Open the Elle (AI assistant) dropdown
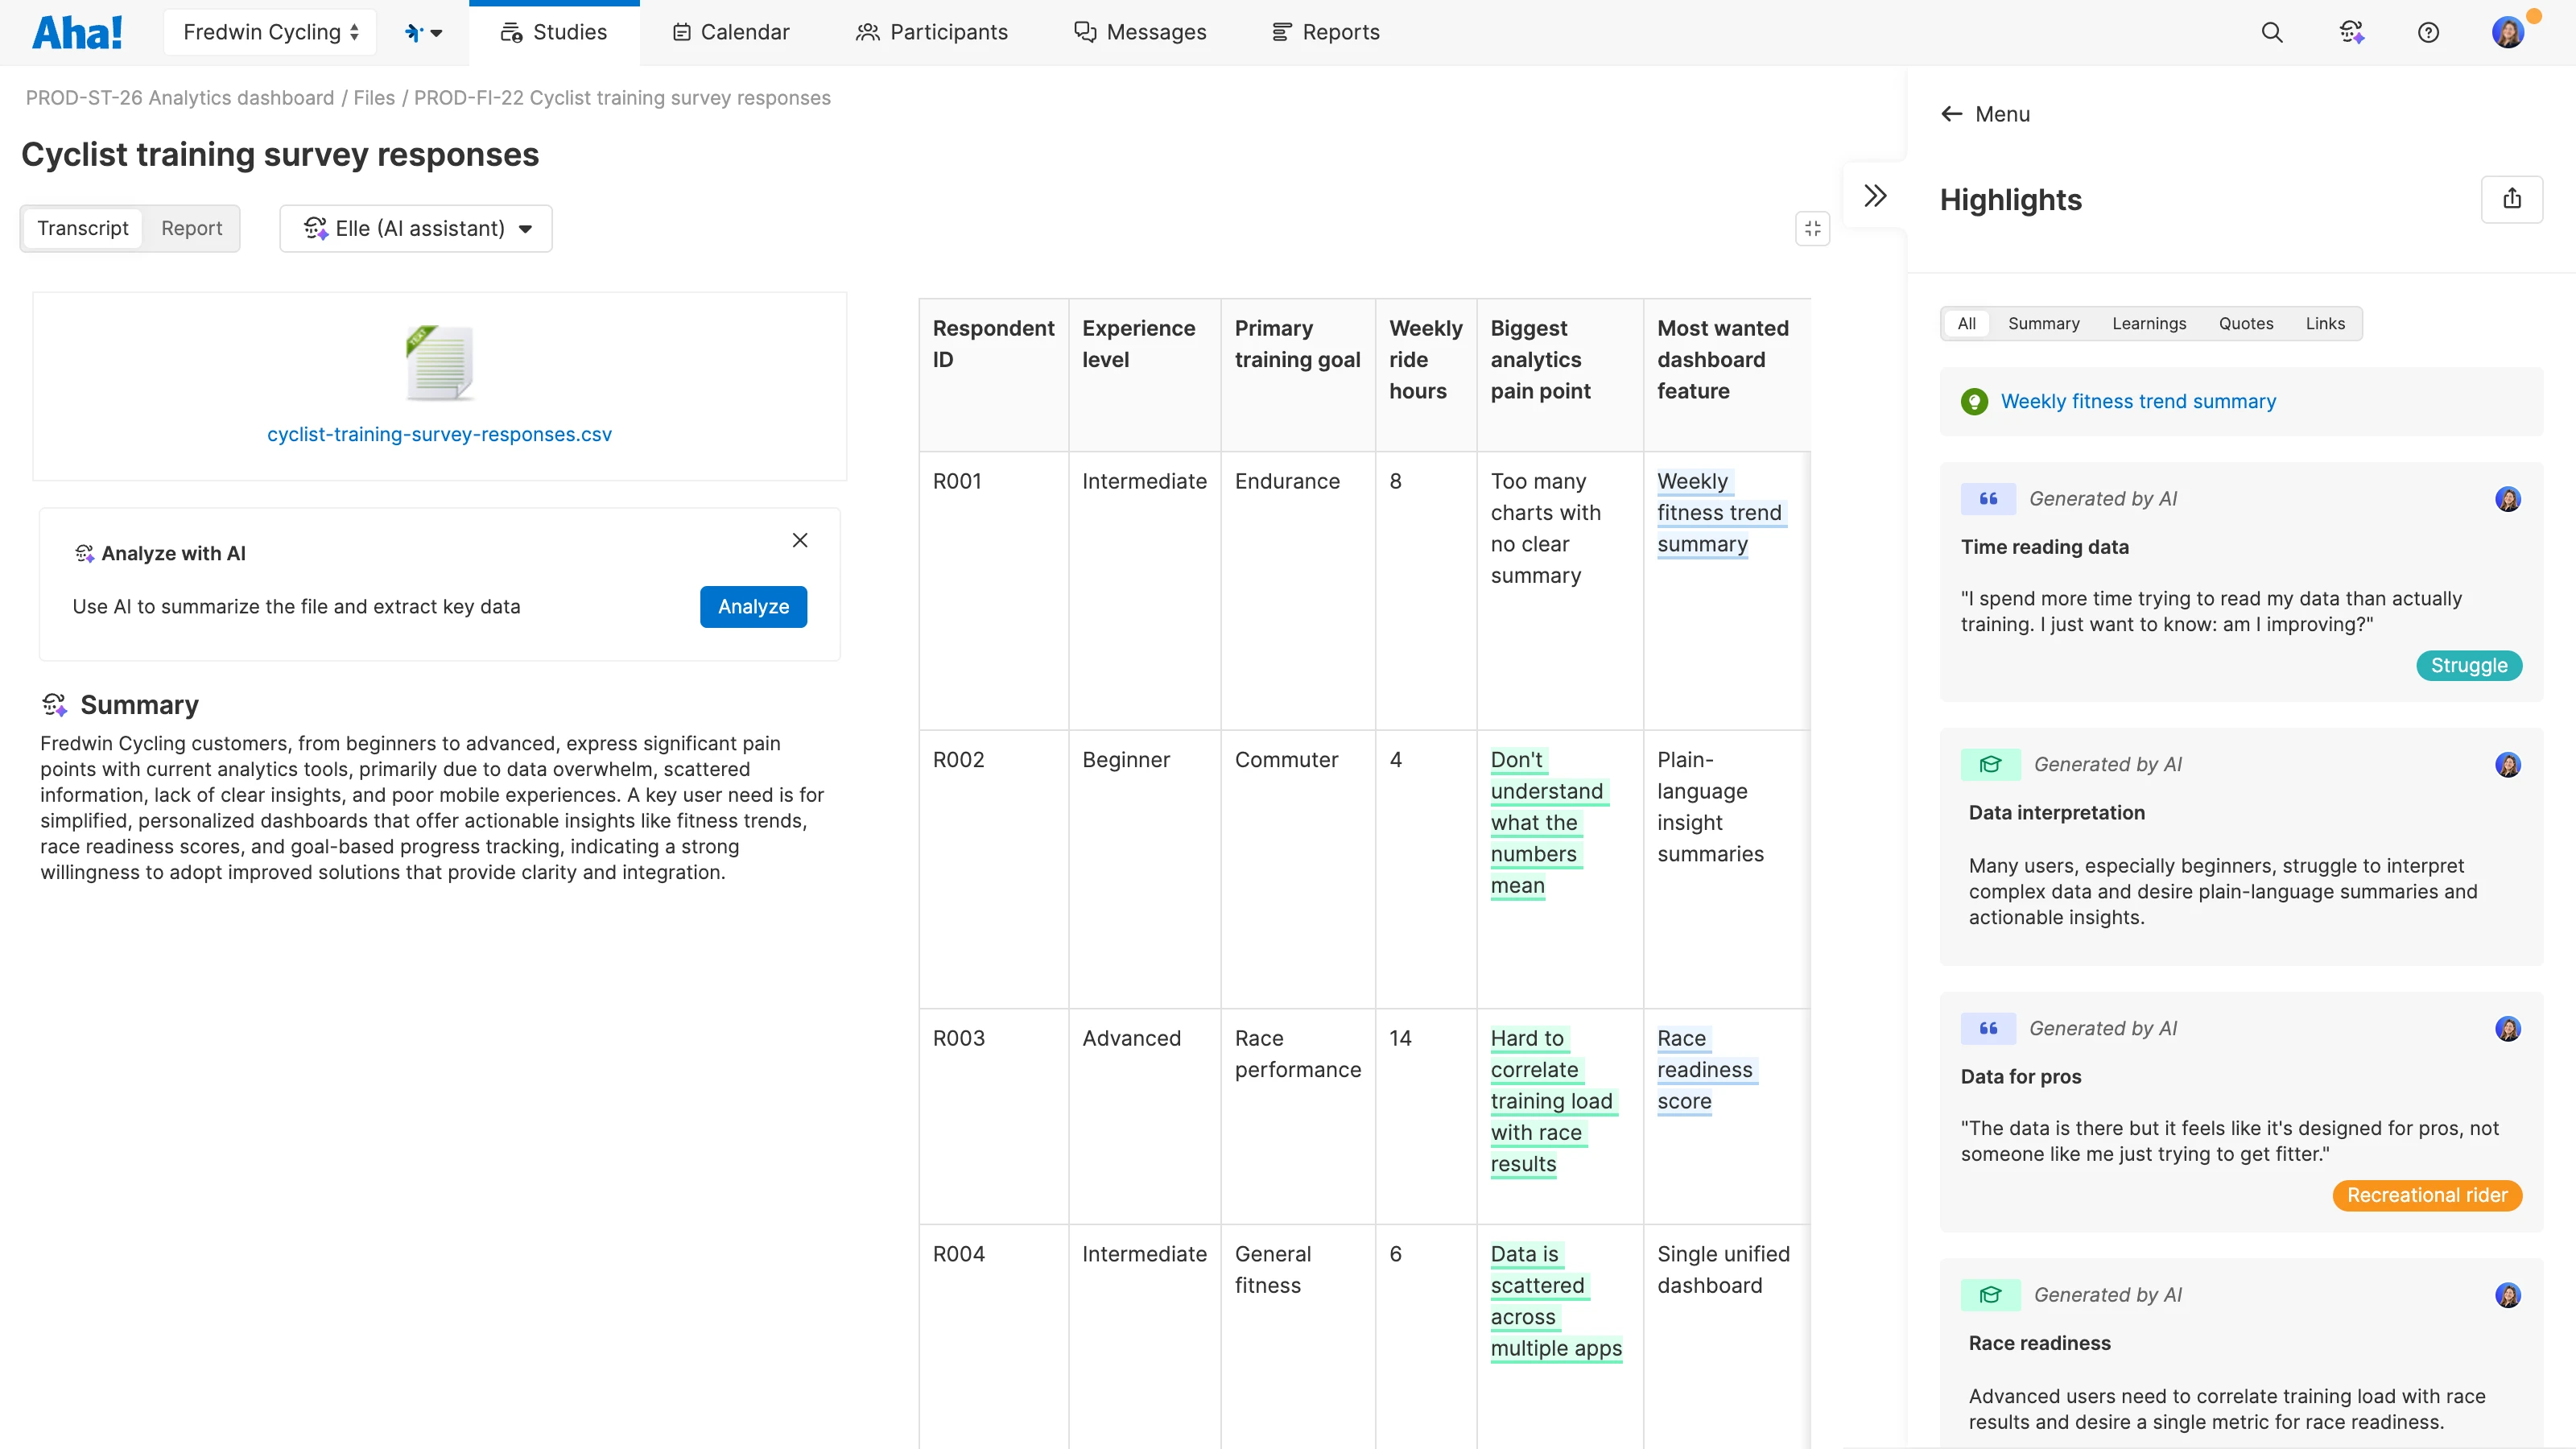 point(416,228)
